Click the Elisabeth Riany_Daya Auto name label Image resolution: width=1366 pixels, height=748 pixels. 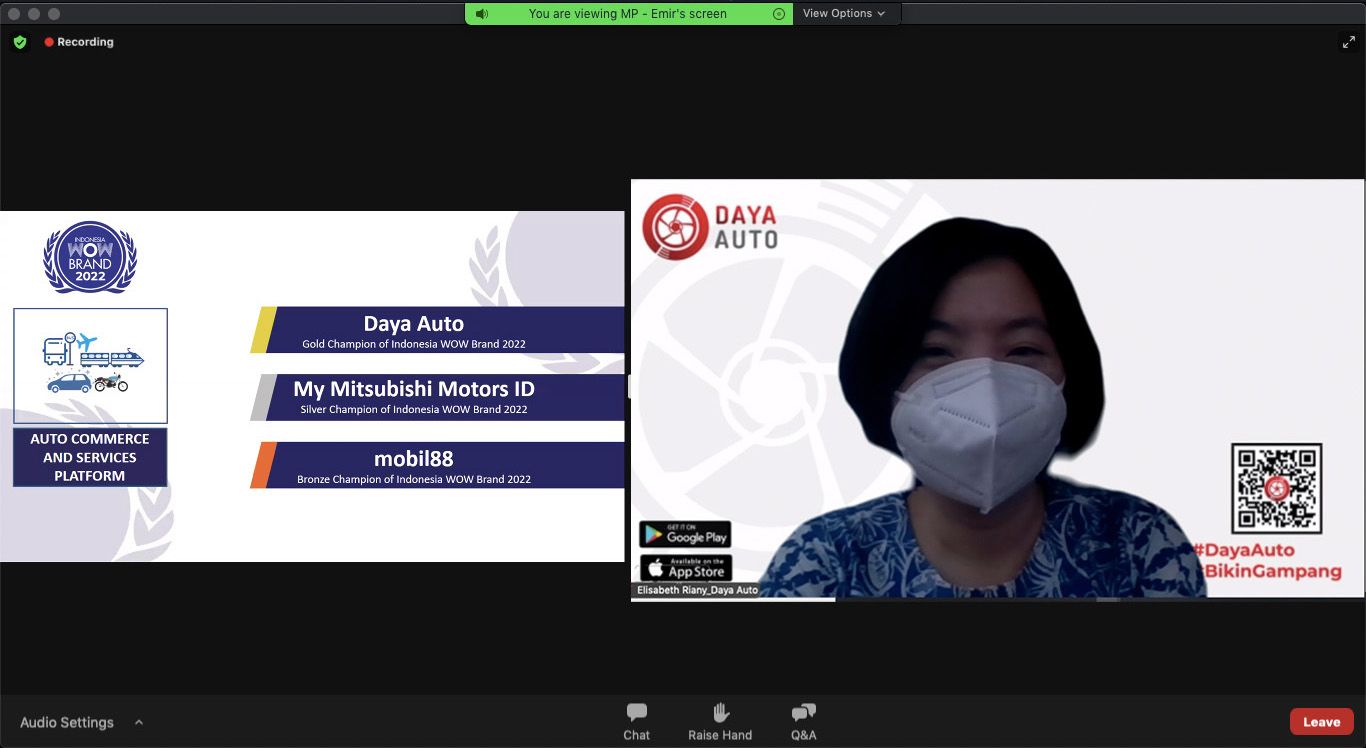click(697, 590)
